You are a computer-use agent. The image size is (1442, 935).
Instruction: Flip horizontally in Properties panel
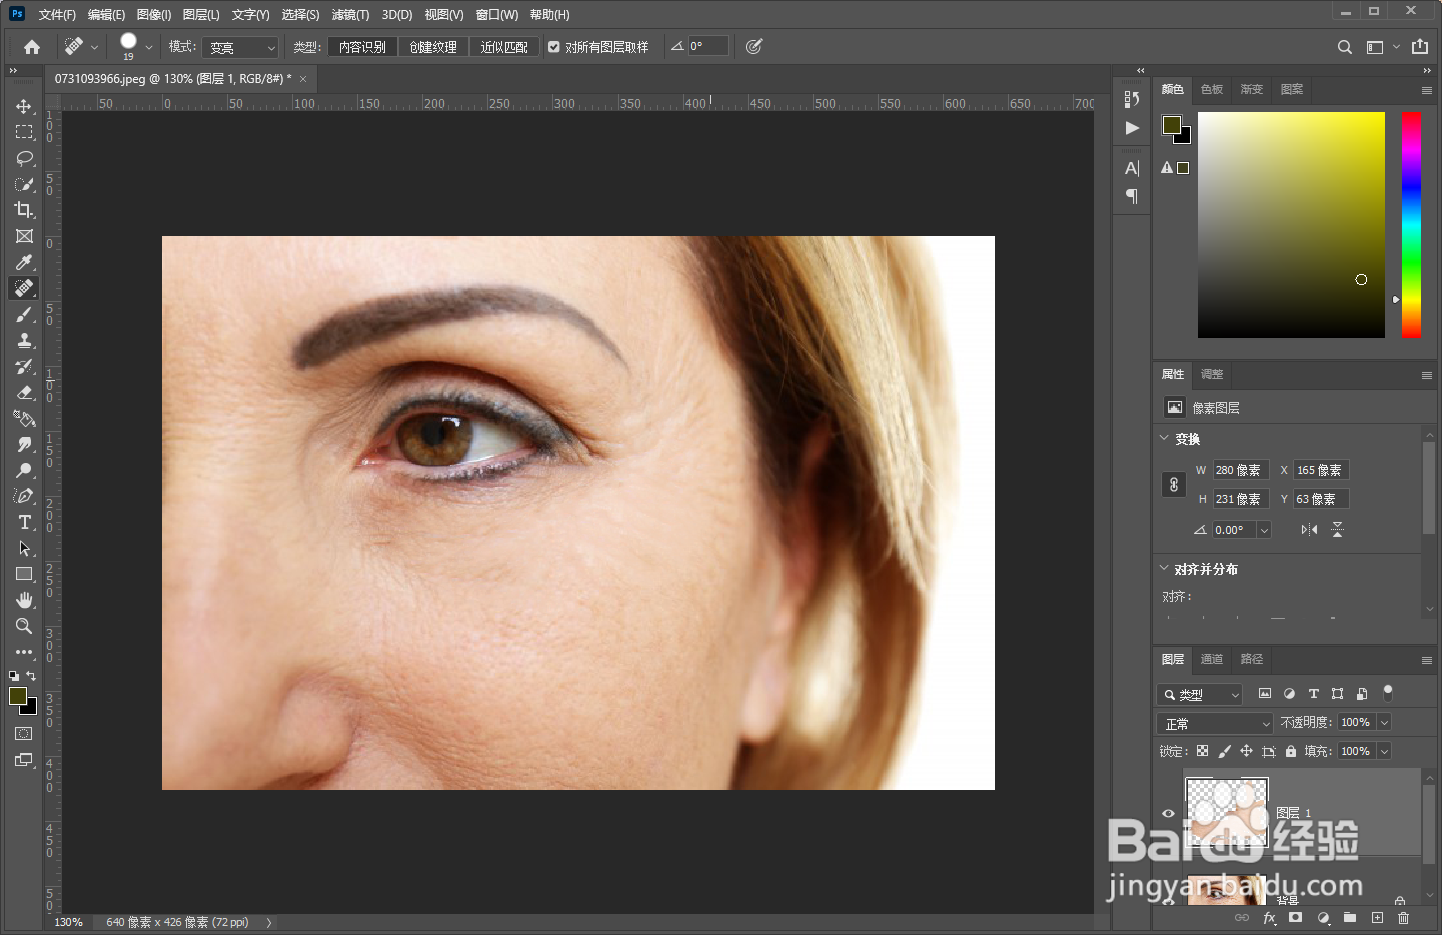click(1309, 530)
